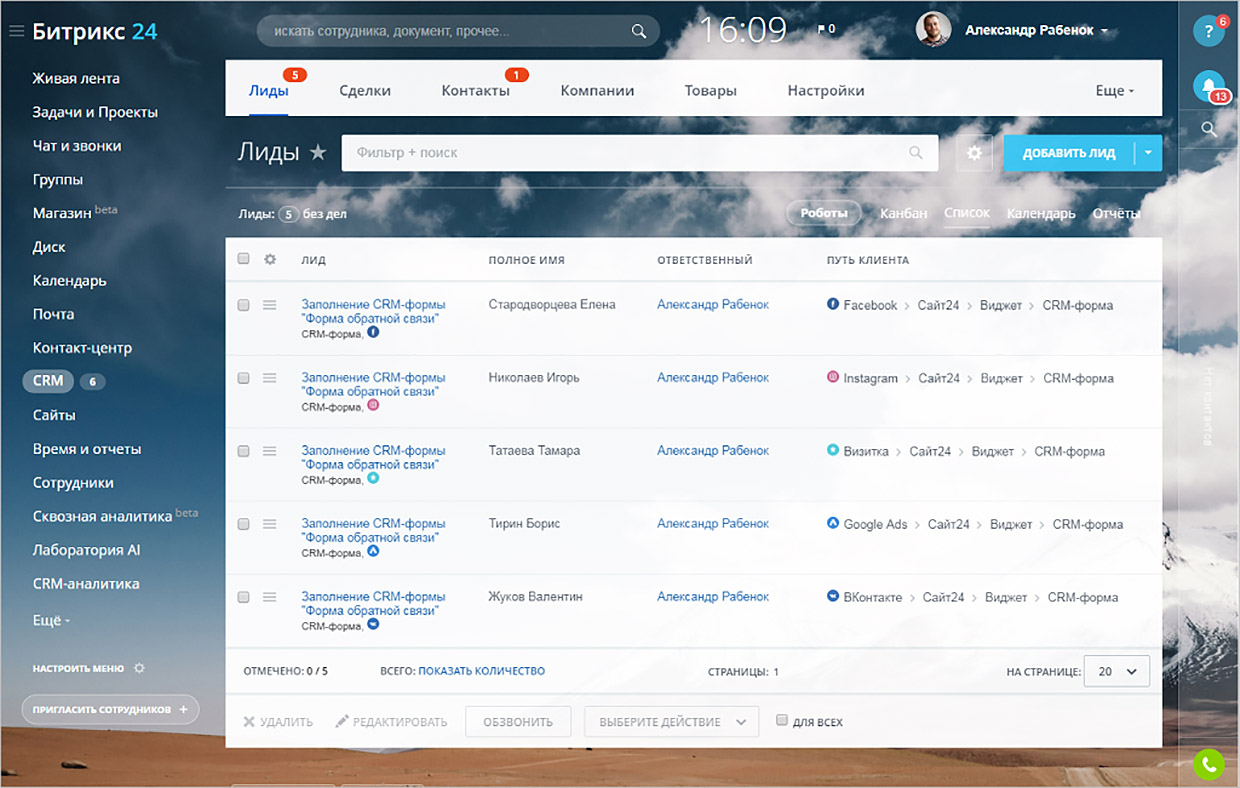
Task: Check the row for Татаева Тамара
Action: click(243, 451)
